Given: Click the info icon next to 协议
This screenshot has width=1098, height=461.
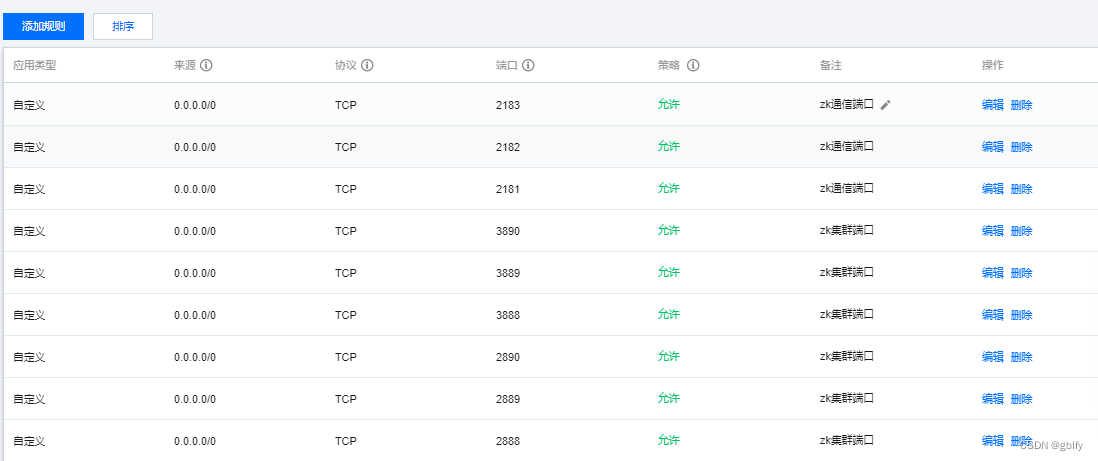Looking at the screenshot, I should coord(367,66).
